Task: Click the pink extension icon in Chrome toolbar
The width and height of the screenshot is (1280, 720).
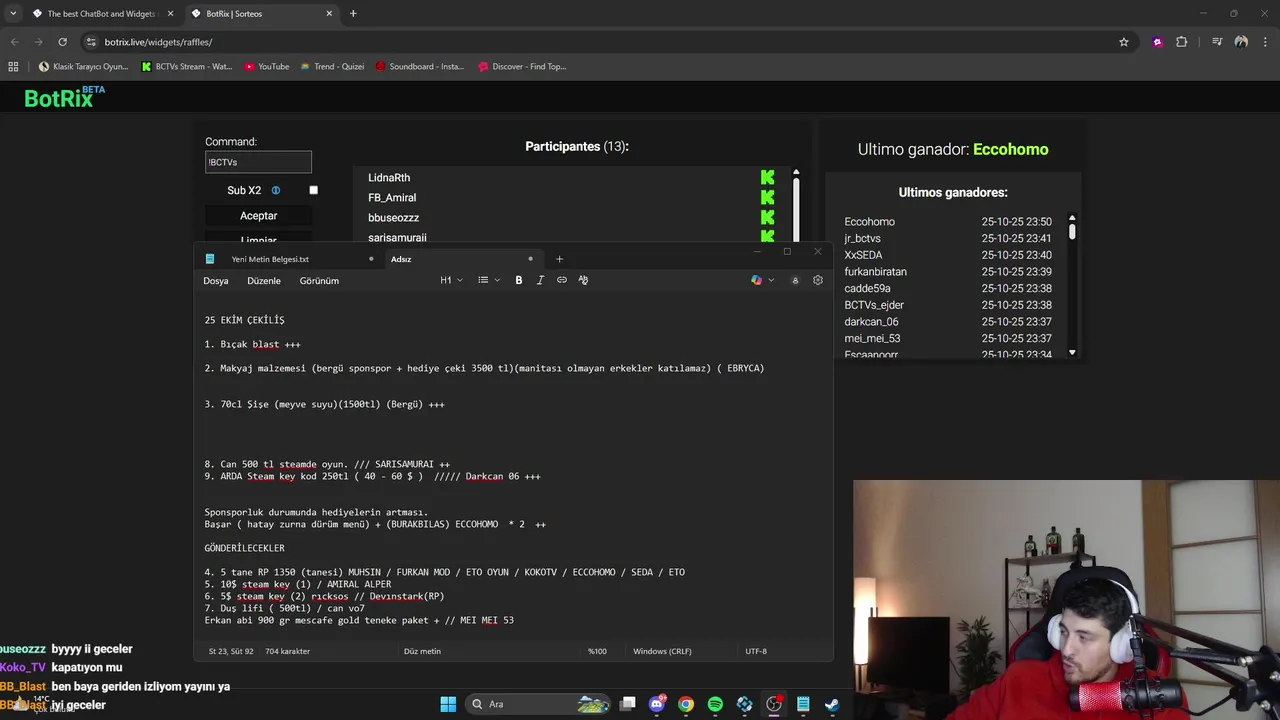Action: 1158,42
